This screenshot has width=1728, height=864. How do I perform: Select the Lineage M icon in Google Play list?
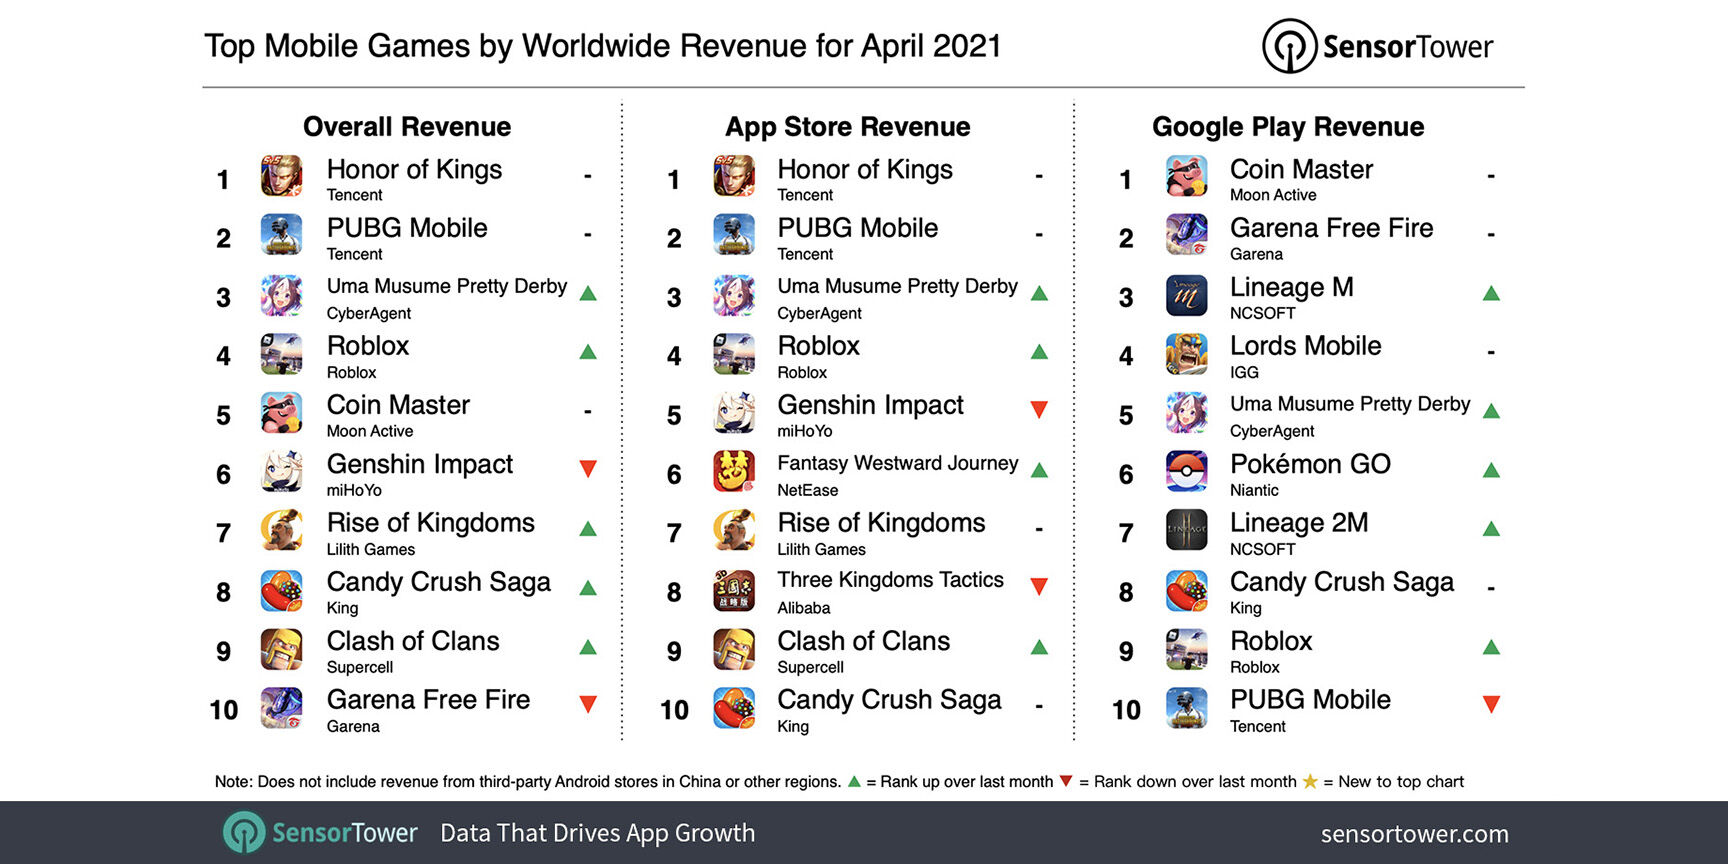1186,295
